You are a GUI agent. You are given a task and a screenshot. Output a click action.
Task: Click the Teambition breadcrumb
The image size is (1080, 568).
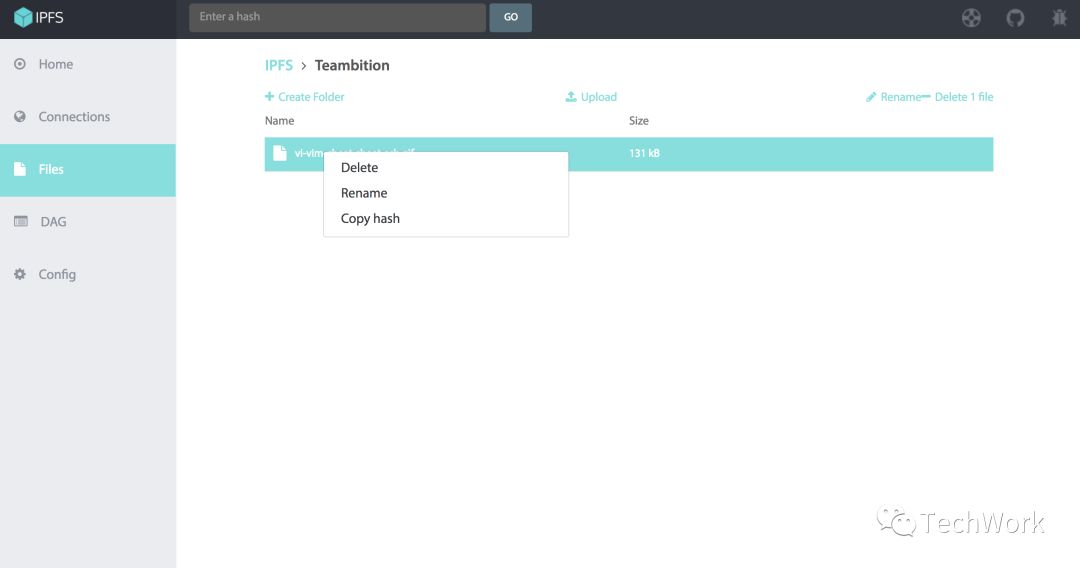tap(352, 65)
